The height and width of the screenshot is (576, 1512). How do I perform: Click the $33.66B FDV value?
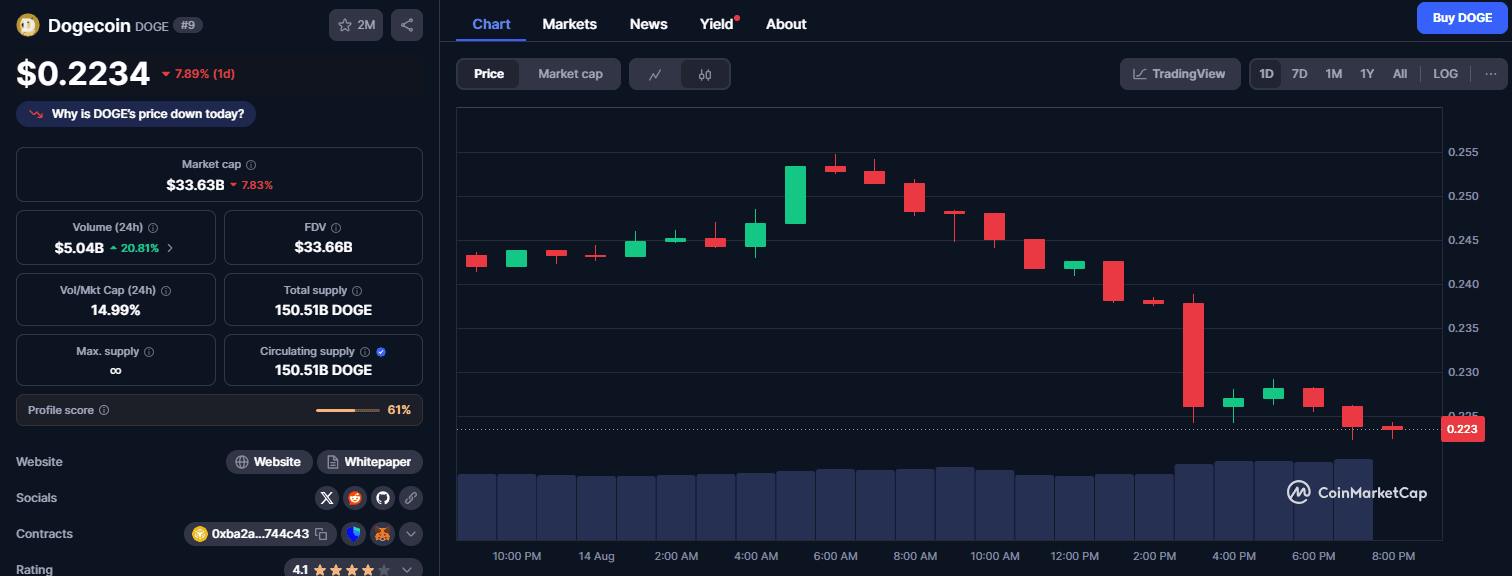pyautogui.click(x=323, y=247)
